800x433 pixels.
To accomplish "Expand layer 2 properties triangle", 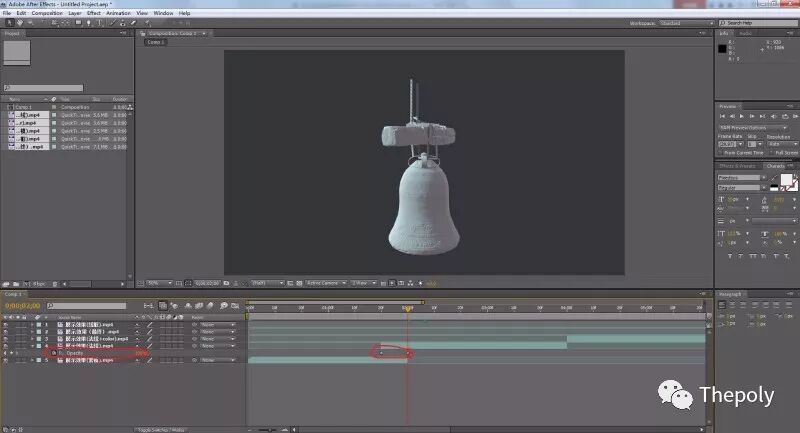I will click(32, 332).
